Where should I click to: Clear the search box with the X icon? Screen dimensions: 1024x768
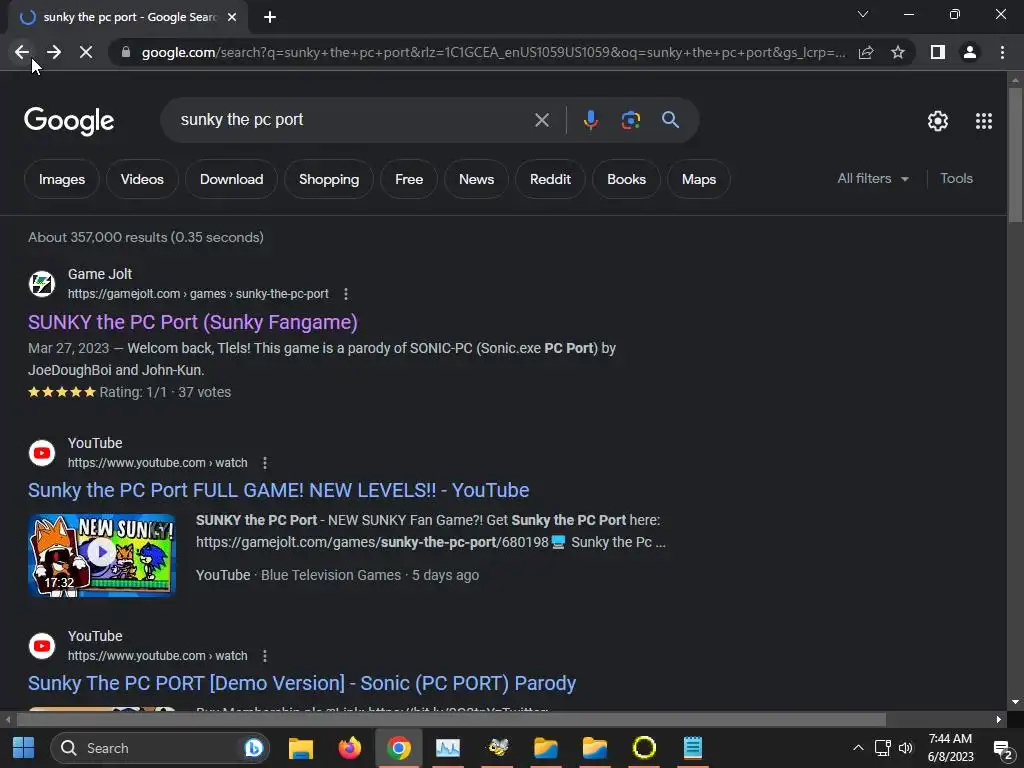click(541, 120)
